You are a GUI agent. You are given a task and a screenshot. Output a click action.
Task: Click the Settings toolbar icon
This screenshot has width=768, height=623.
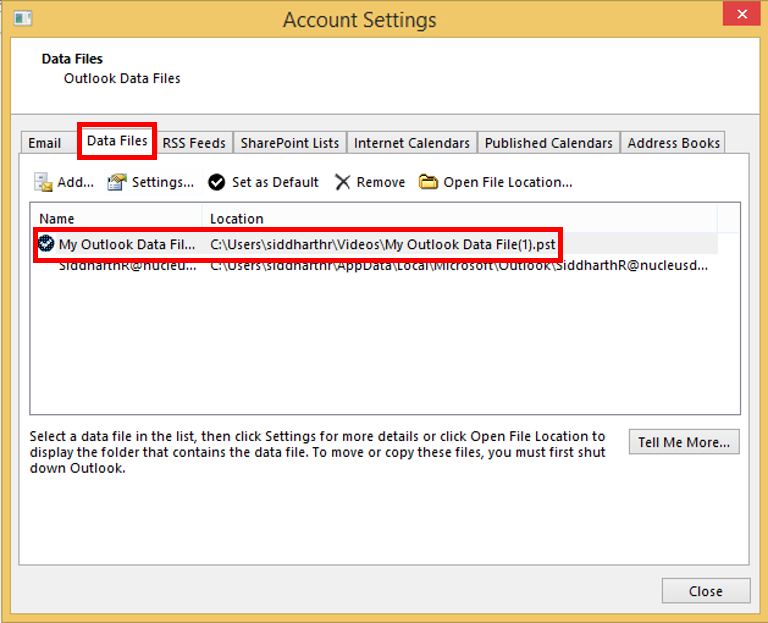[117, 182]
